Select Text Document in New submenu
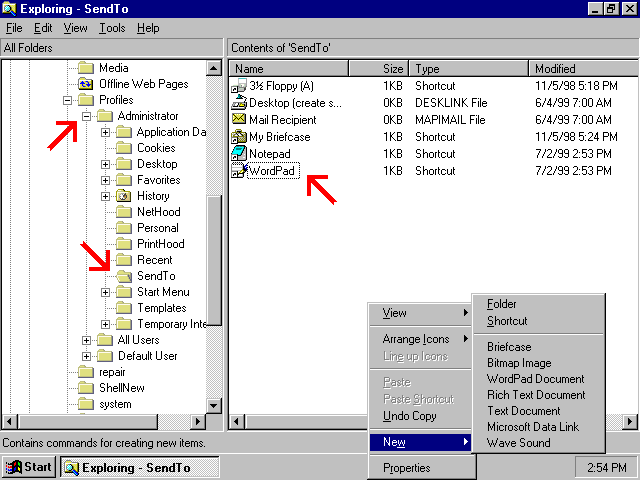This screenshot has height=480, width=640. [x=538, y=411]
